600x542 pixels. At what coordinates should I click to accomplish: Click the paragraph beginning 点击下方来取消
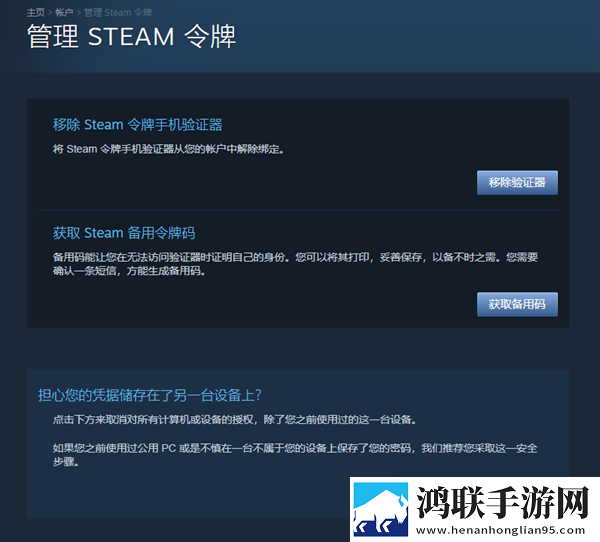point(234,420)
